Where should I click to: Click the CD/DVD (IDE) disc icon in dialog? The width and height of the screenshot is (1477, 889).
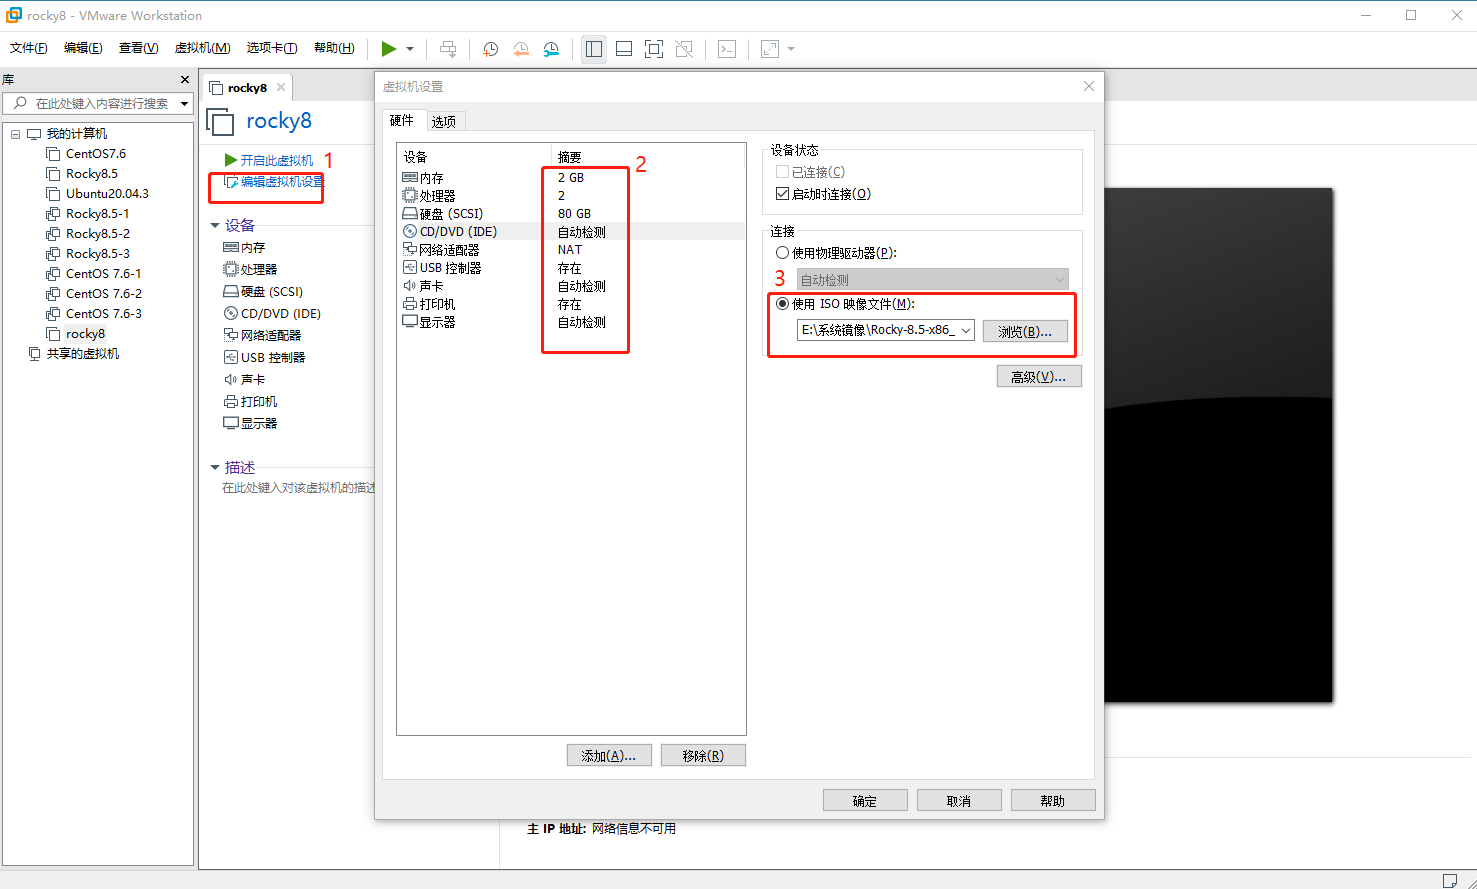pyautogui.click(x=410, y=232)
